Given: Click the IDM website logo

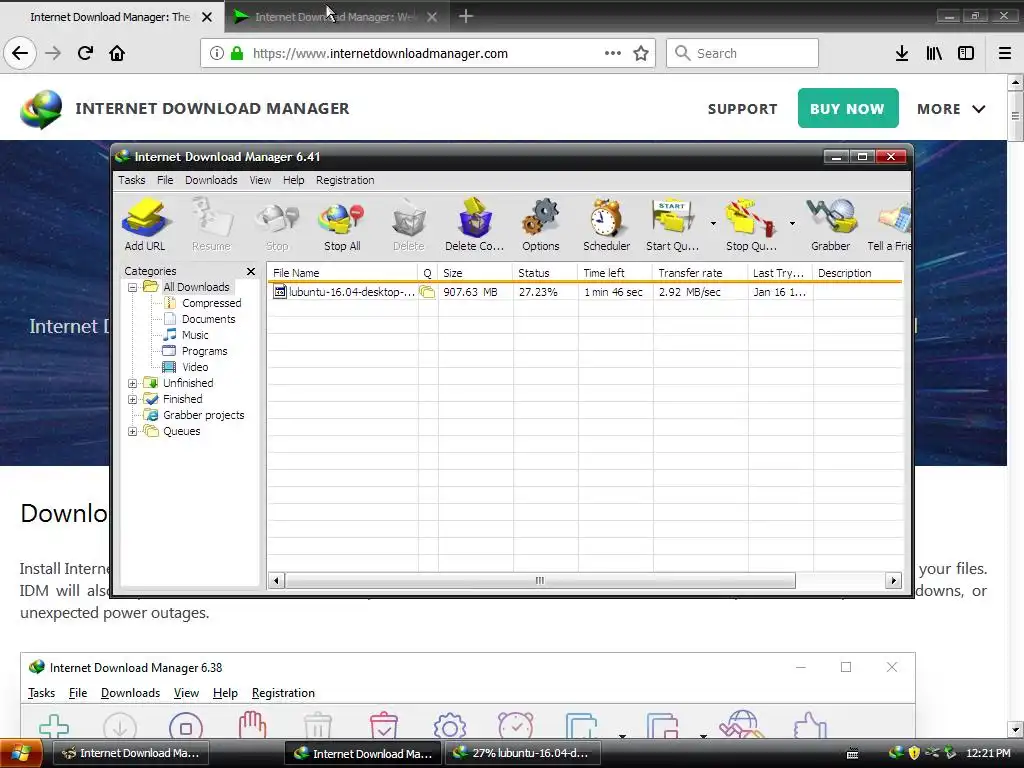Looking at the screenshot, I should coord(41,109).
